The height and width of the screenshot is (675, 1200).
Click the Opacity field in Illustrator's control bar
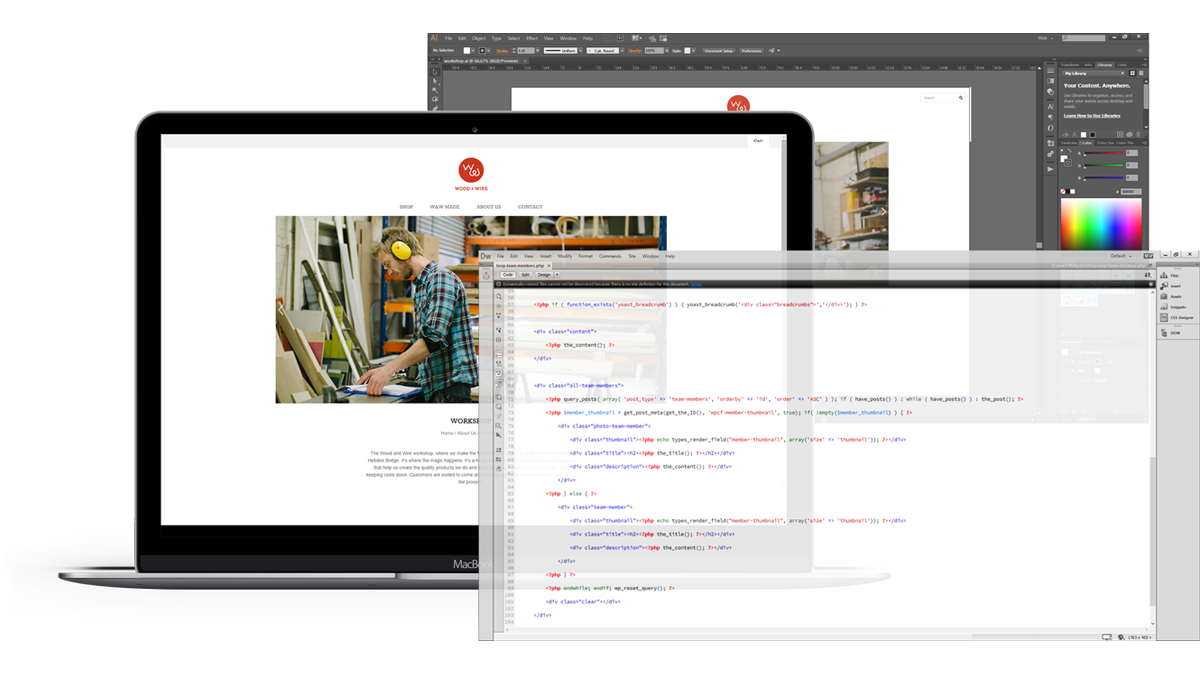click(x=653, y=50)
